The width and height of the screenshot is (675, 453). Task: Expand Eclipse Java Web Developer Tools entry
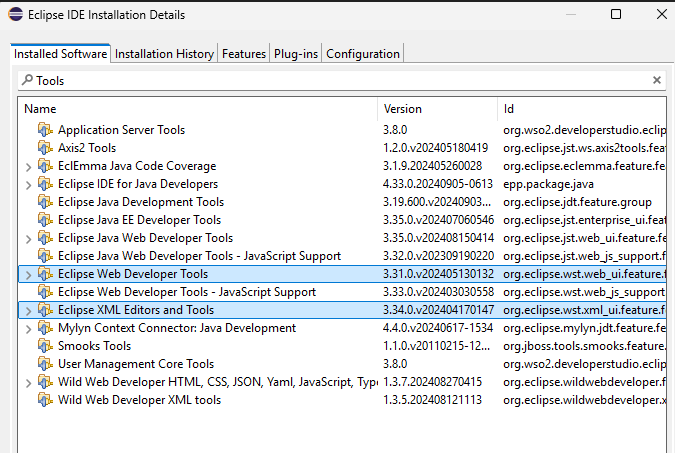tap(28, 239)
